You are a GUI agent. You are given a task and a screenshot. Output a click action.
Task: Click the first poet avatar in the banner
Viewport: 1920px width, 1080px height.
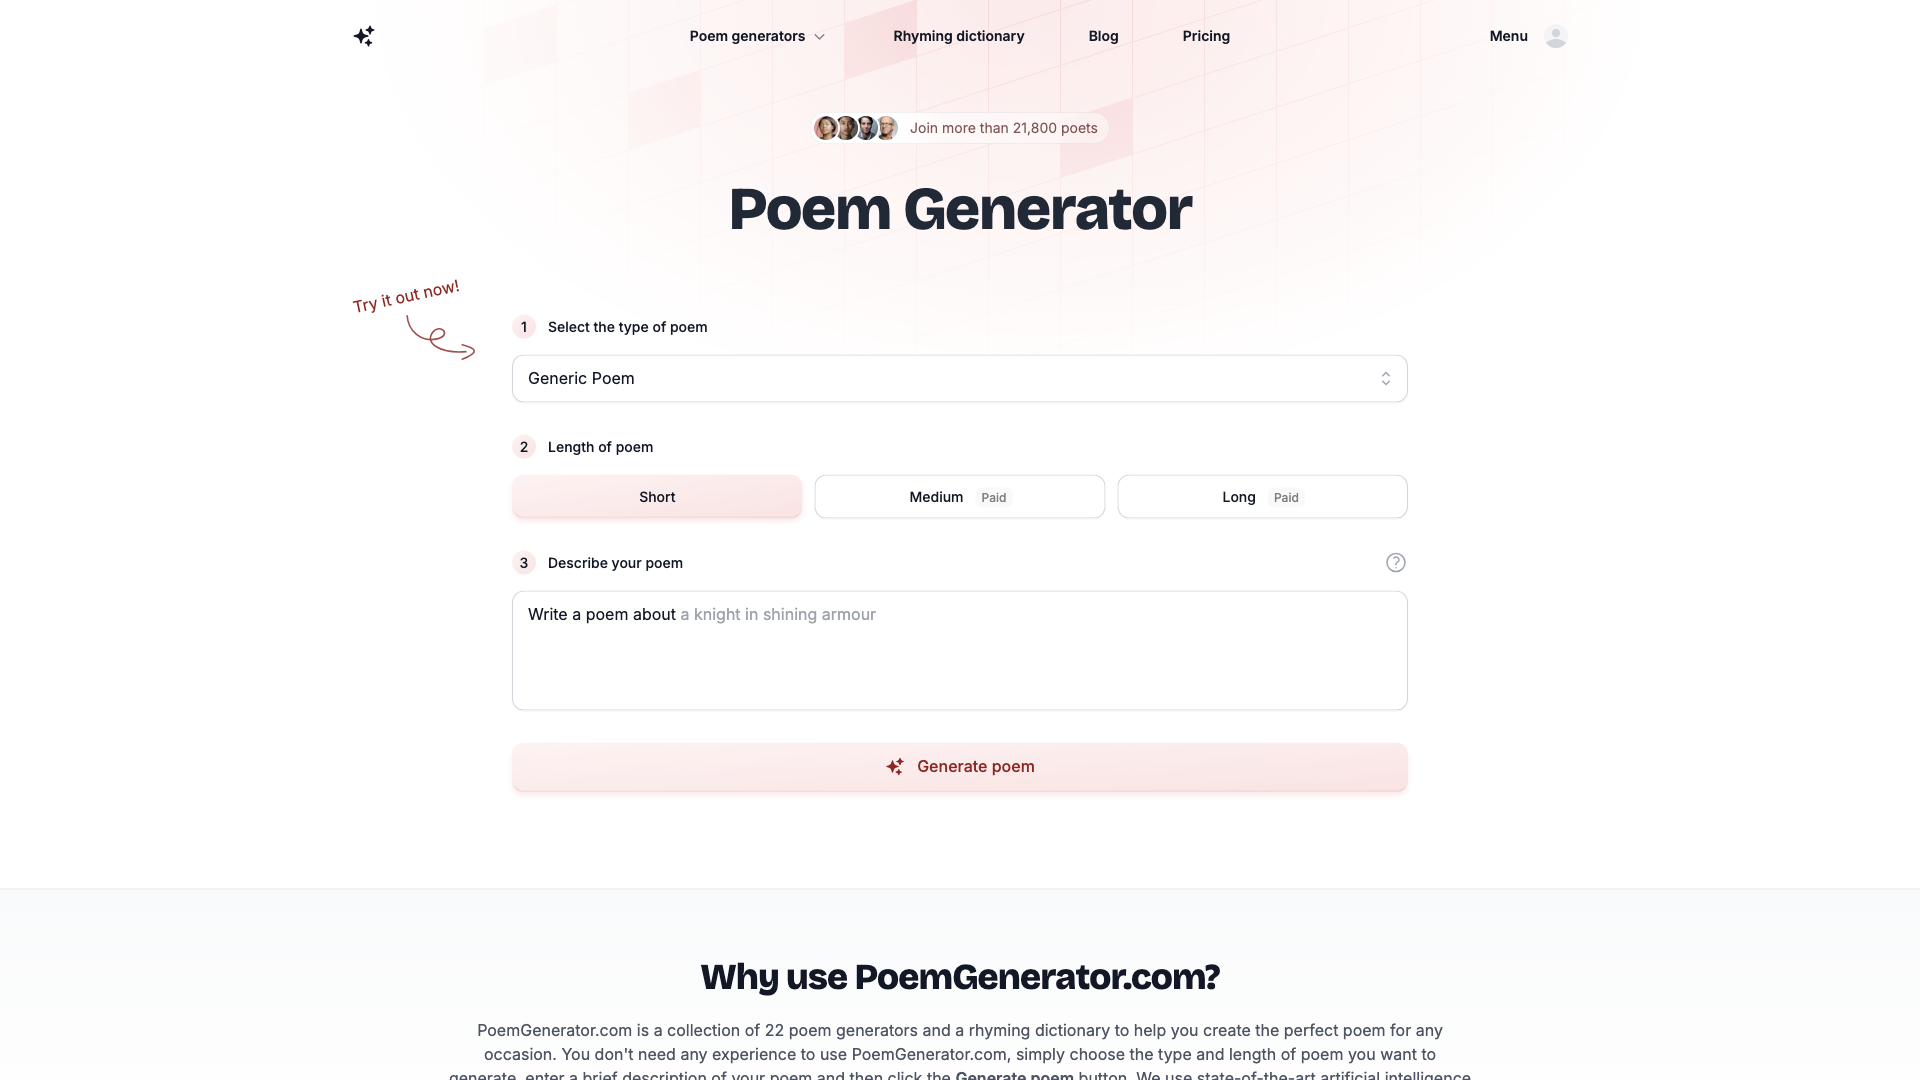tap(825, 128)
